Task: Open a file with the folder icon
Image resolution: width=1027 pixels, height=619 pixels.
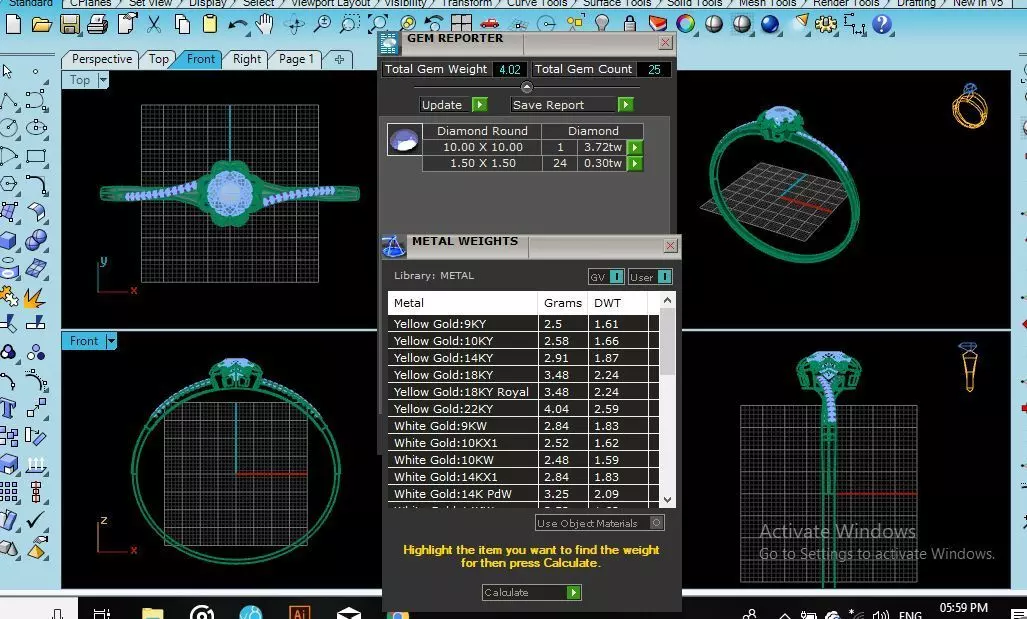Action: 41,25
